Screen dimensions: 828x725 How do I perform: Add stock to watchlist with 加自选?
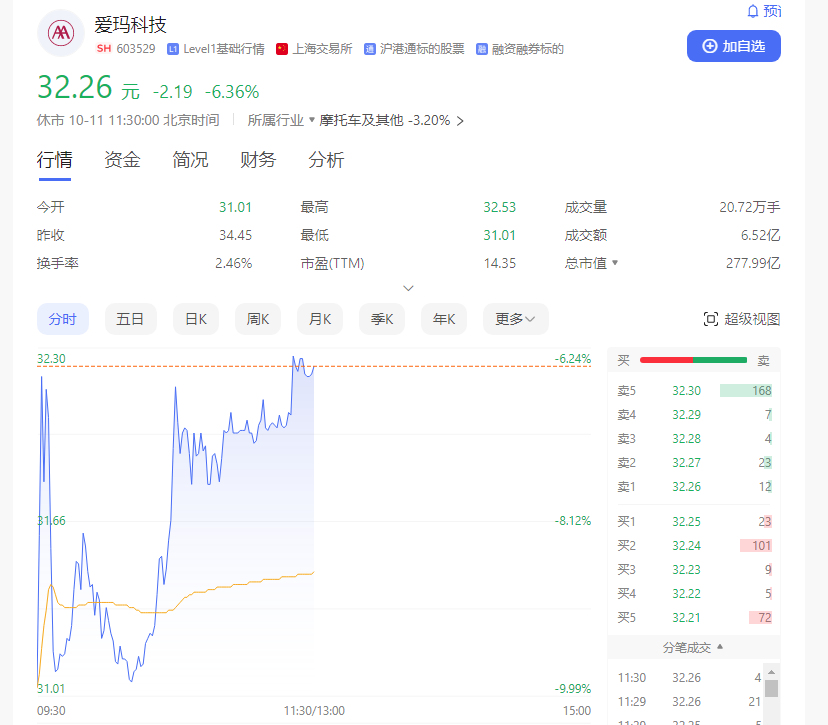tap(733, 46)
